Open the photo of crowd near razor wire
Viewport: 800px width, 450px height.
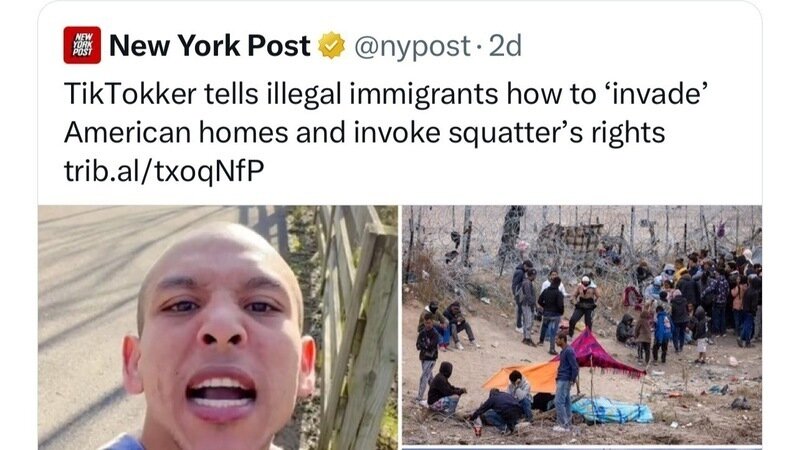click(582, 326)
